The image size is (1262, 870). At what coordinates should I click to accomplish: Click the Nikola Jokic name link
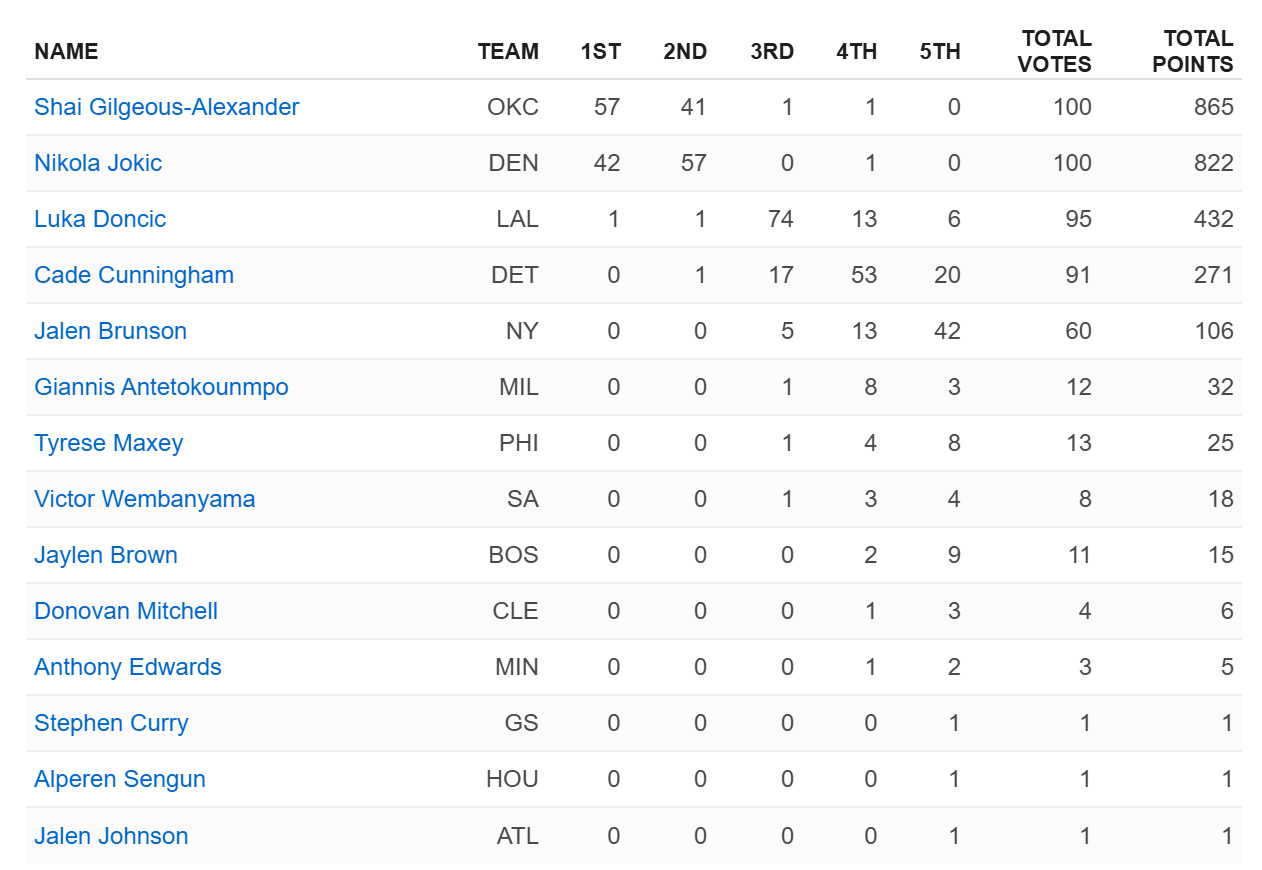[98, 163]
